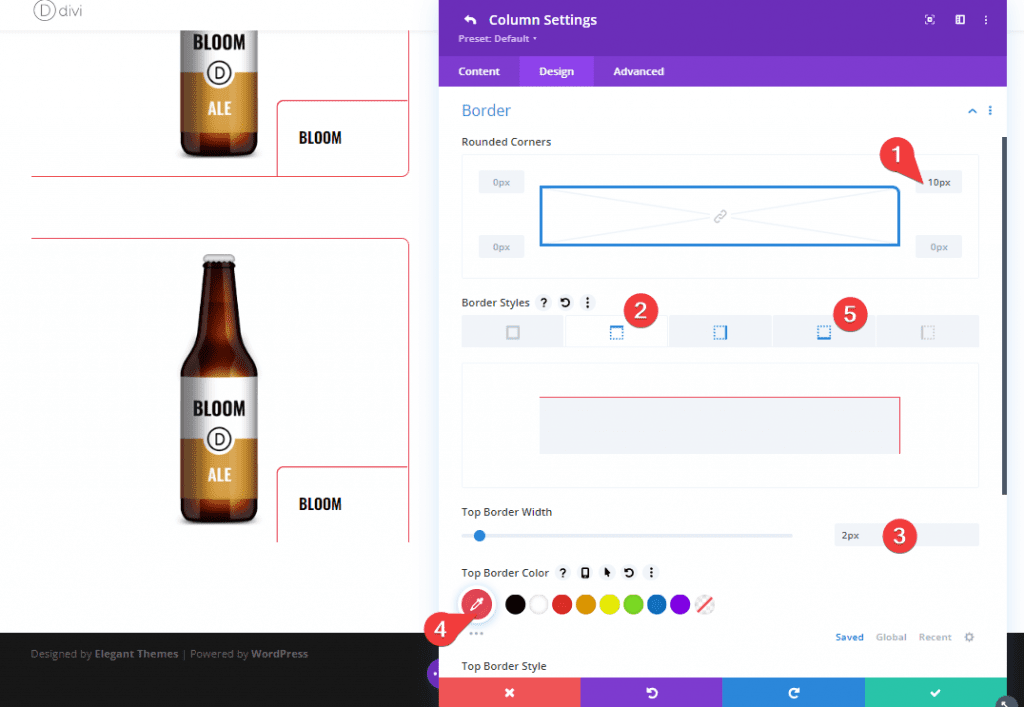Pick the red color swatch
The width and height of the screenshot is (1024, 707).
(562, 605)
